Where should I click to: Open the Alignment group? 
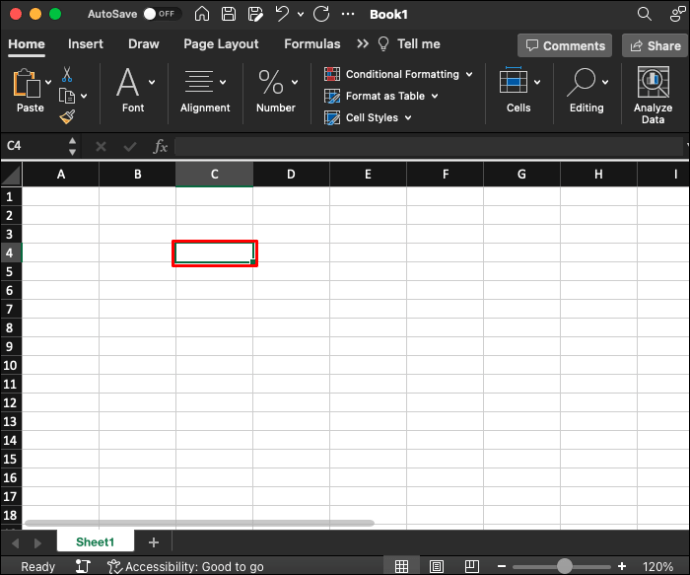click(x=205, y=90)
